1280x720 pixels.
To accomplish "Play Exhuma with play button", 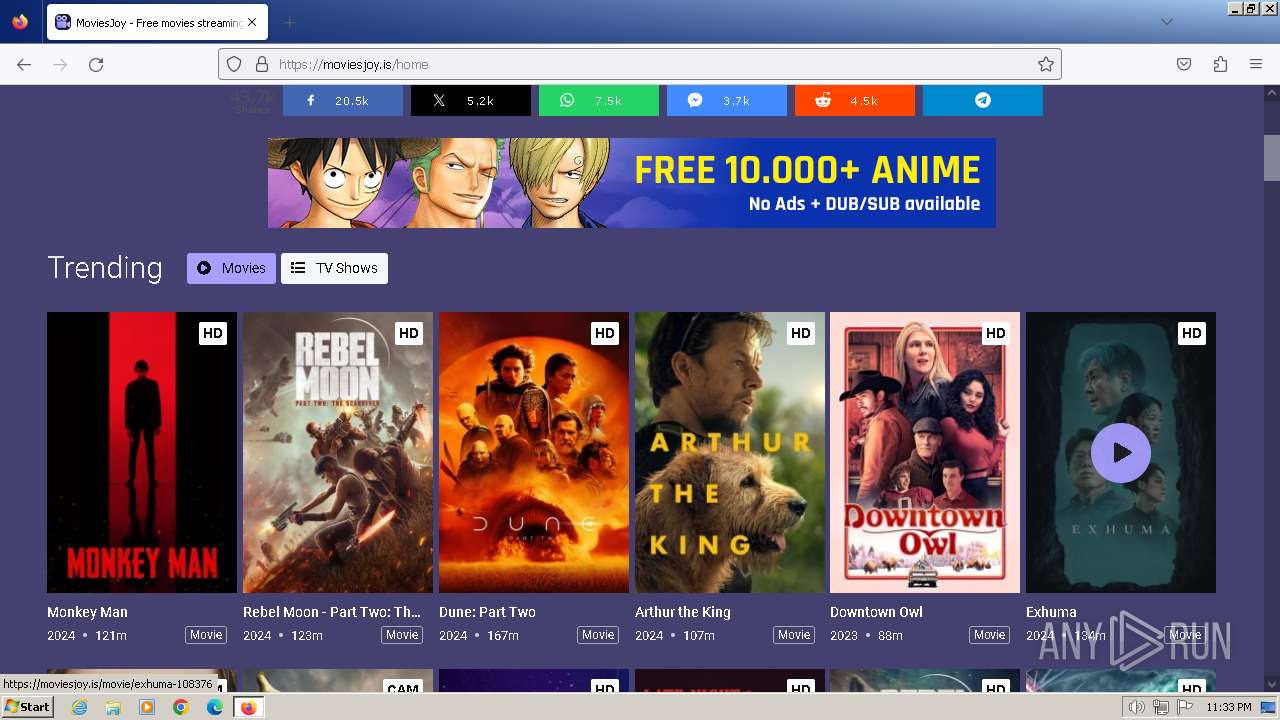I will coord(1121,453).
